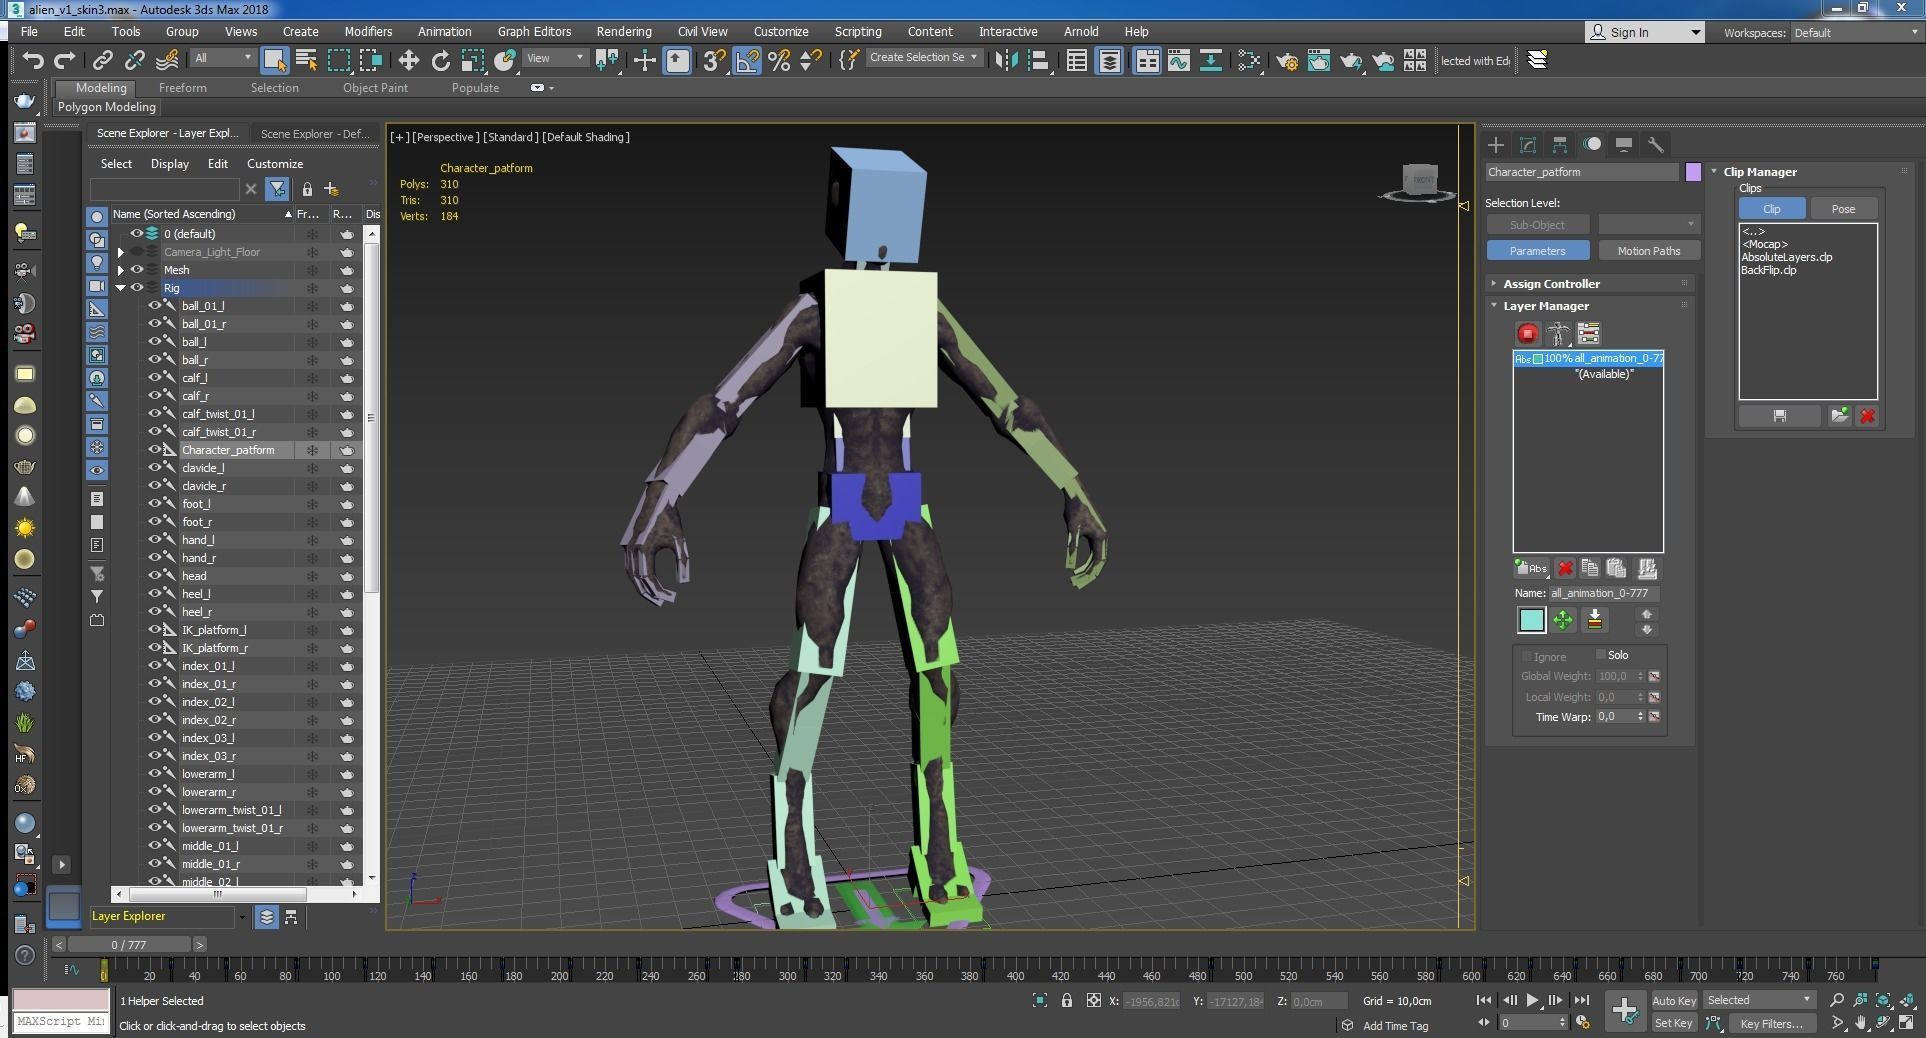The image size is (1926, 1038).
Task: Switch Clip Manager to Pose
Action: (1843, 209)
